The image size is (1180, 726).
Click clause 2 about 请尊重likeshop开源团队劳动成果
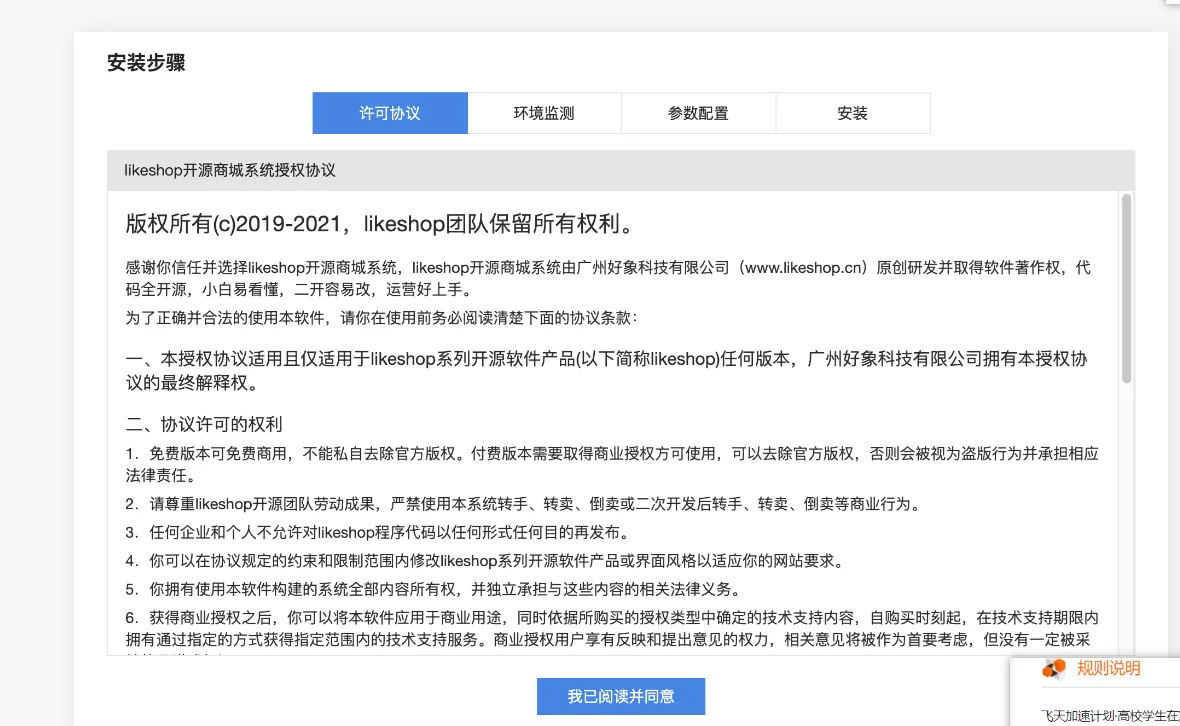click(x=525, y=504)
